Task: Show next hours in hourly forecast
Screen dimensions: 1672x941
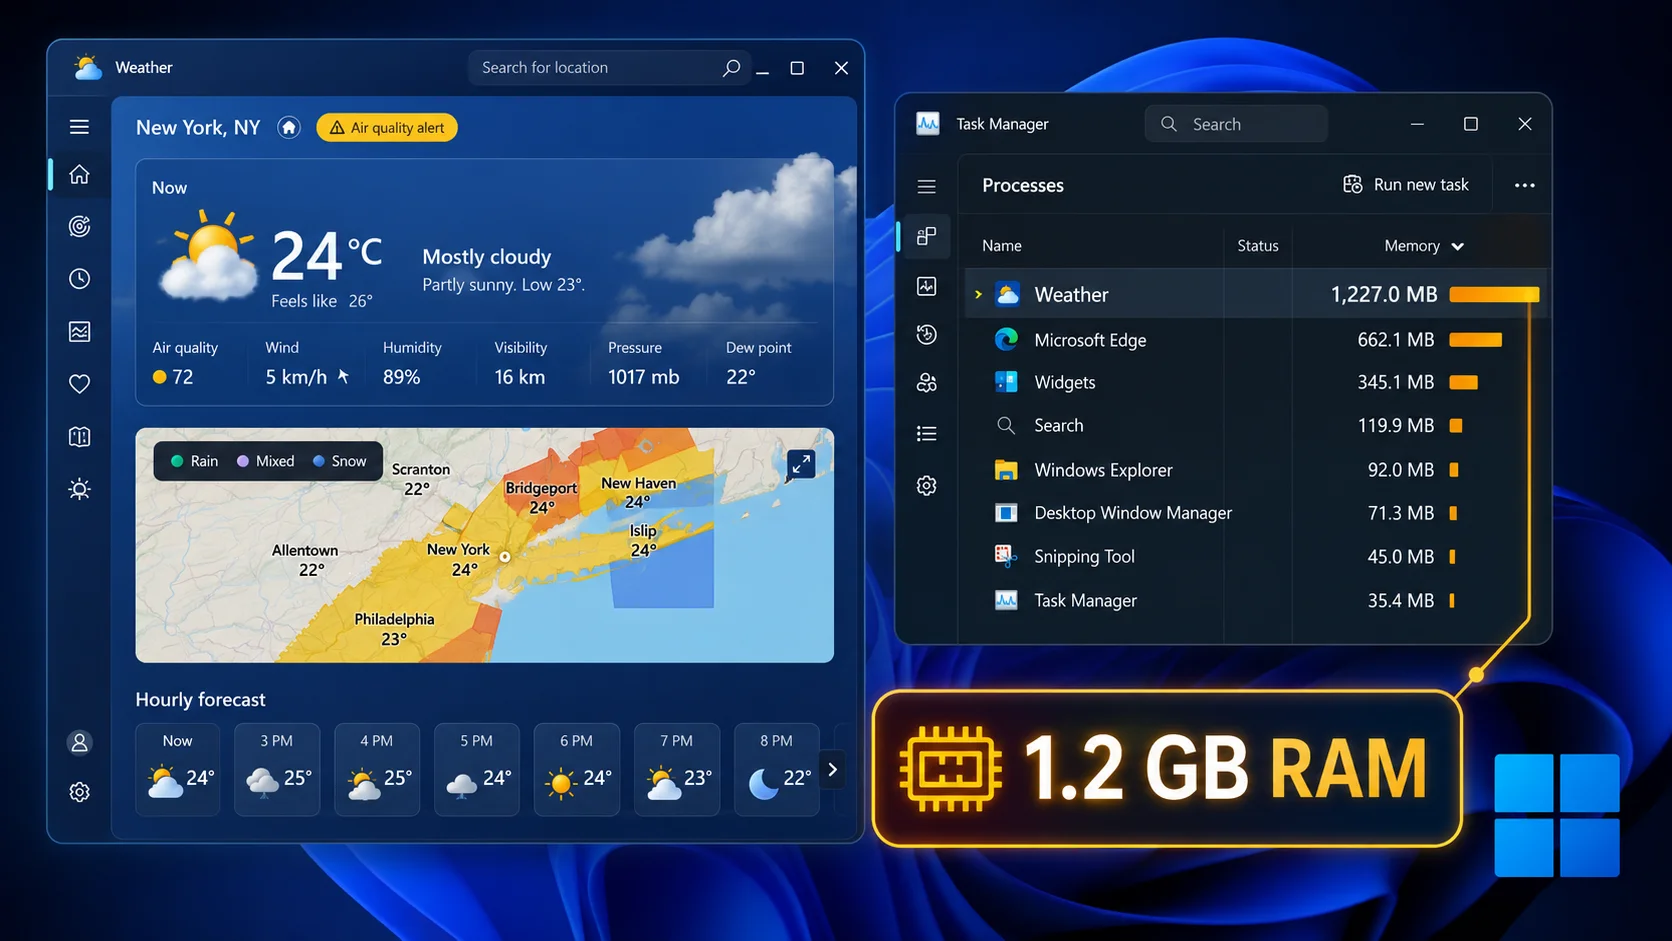Action: point(832,769)
